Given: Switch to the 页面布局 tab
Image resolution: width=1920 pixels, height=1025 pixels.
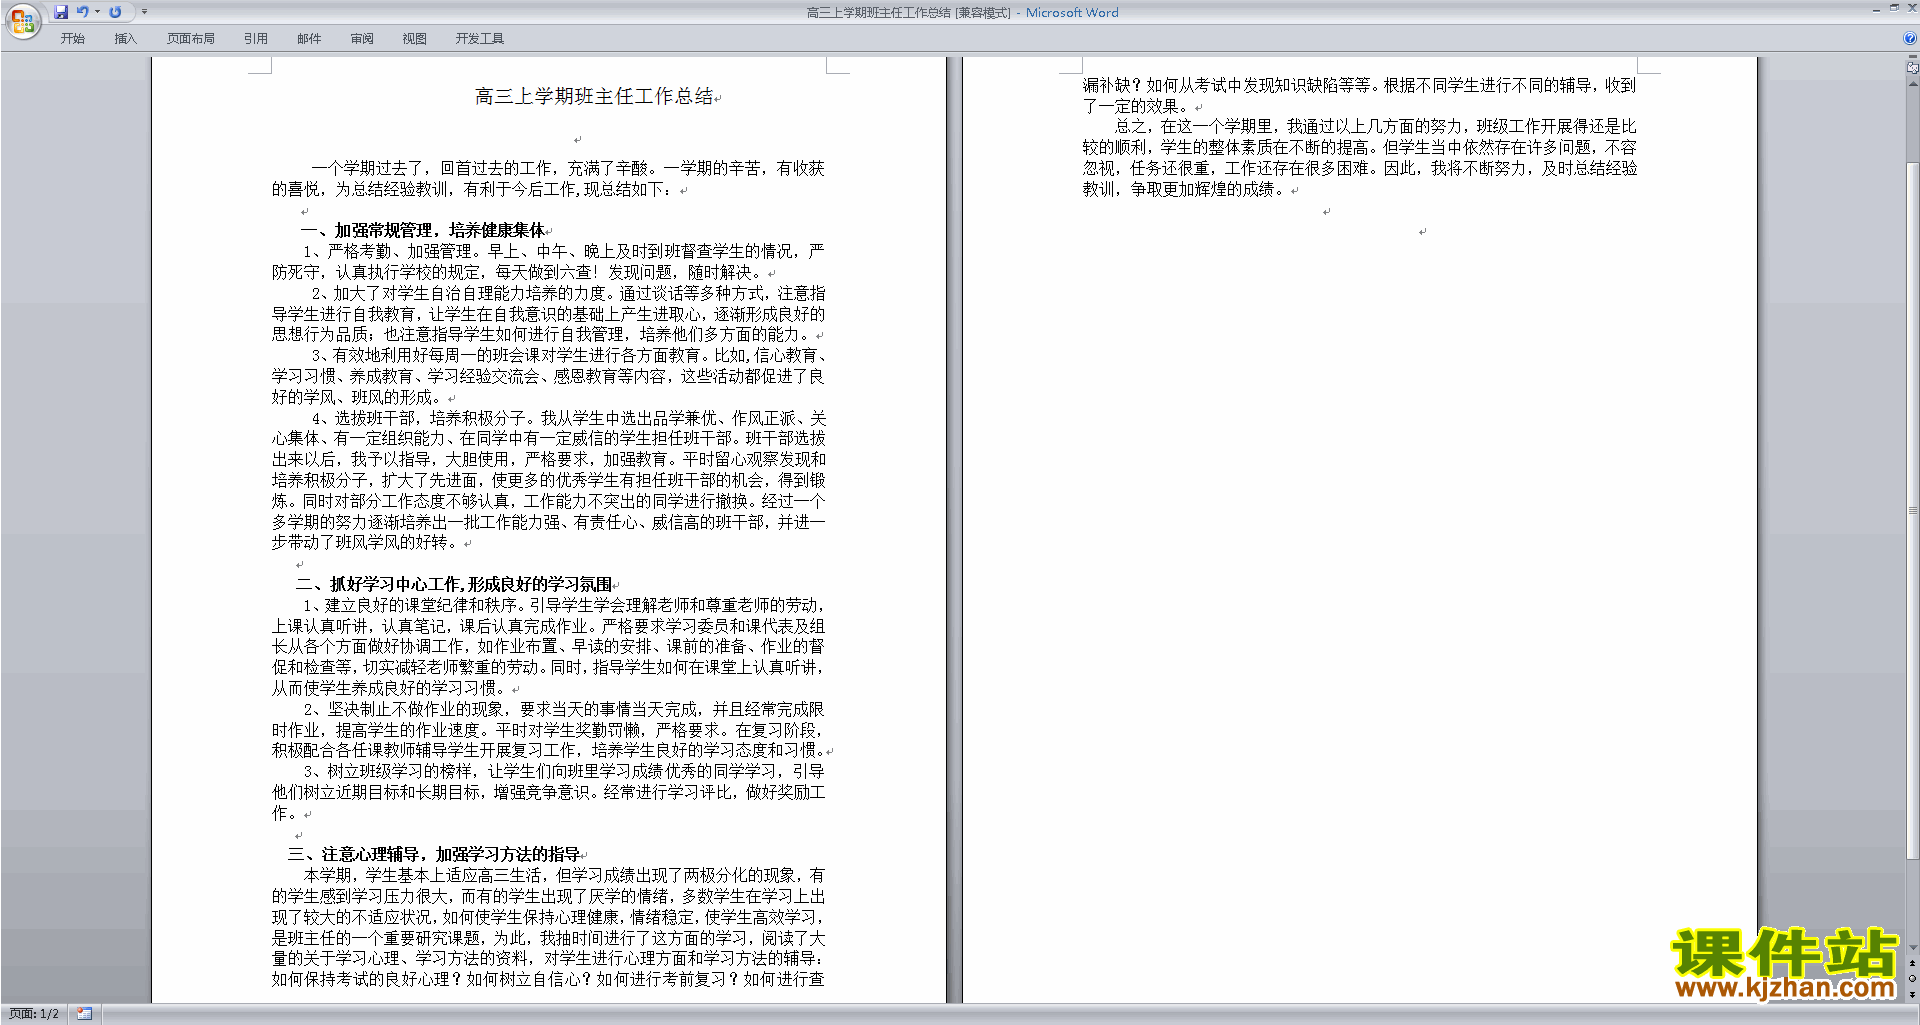Looking at the screenshot, I should point(190,39).
